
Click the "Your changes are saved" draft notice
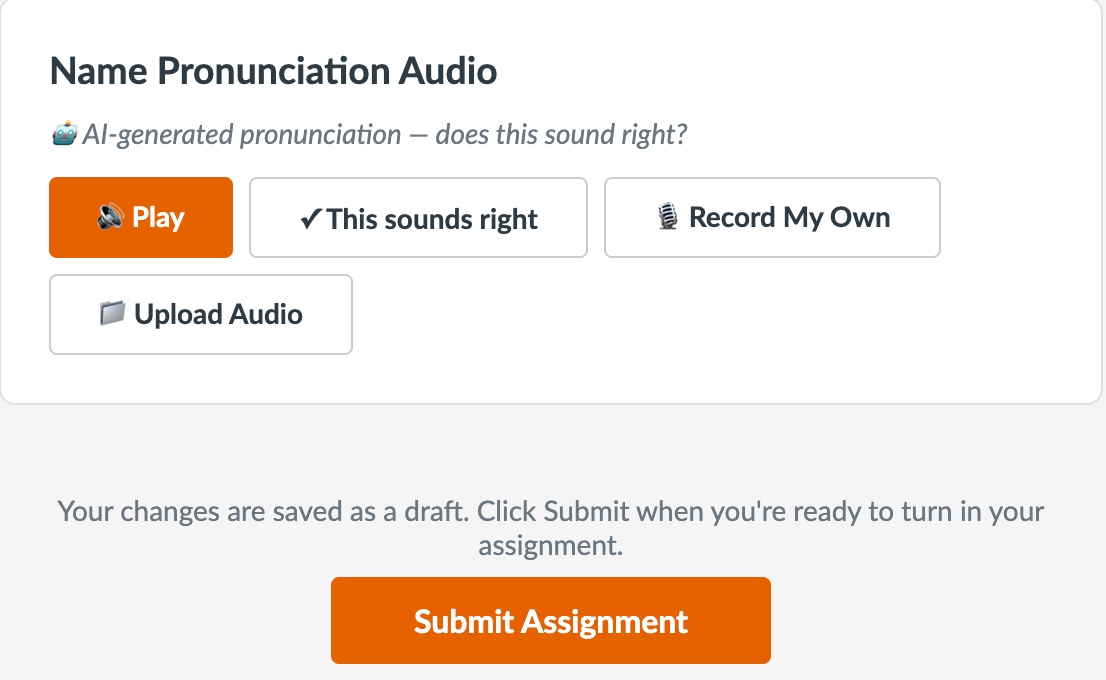(x=551, y=528)
